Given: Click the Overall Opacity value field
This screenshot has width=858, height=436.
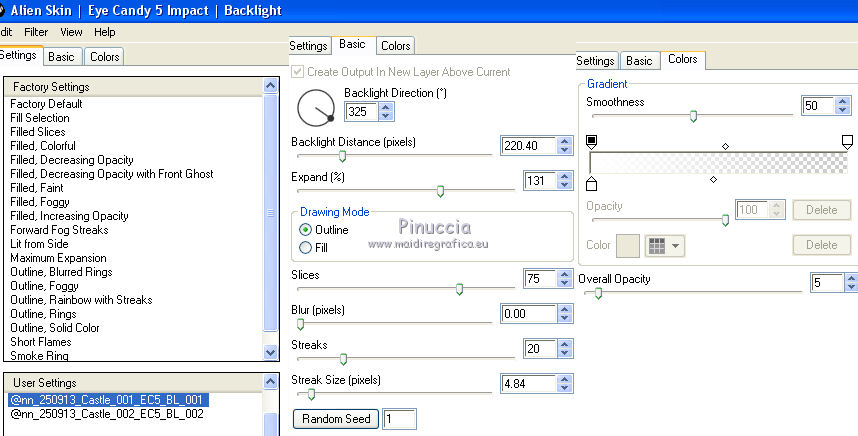Looking at the screenshot, I should pyautogui.click(x=827, y=282).
